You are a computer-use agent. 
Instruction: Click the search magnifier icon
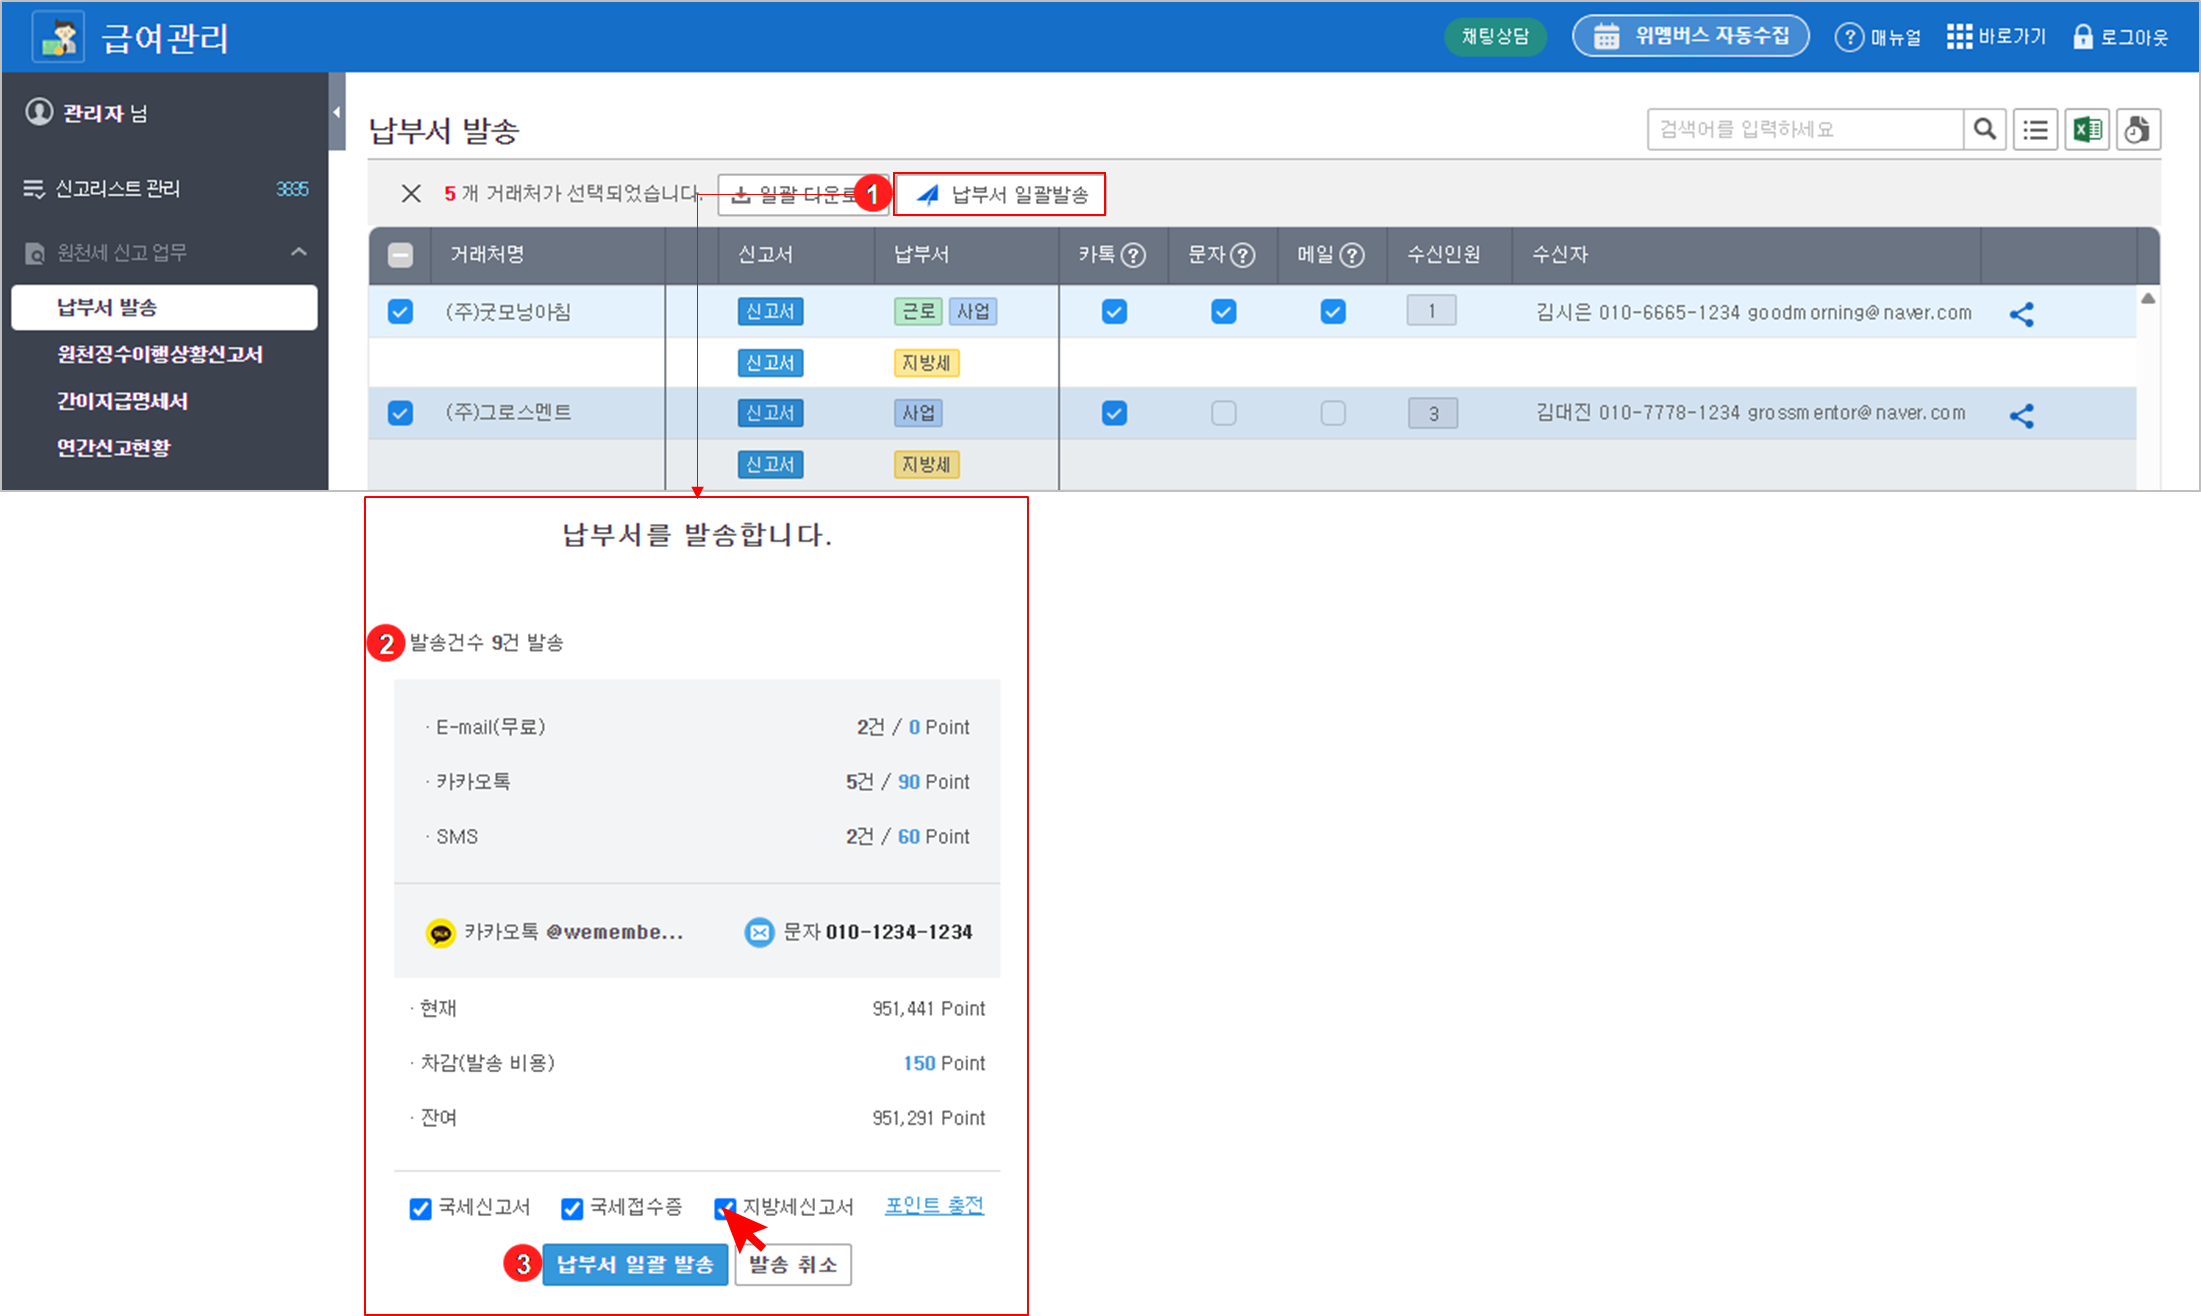[1984, 129]
